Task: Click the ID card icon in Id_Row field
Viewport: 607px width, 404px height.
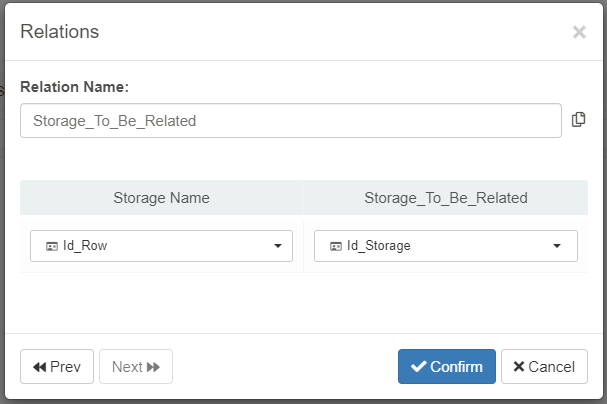Action: coord(51,246)
